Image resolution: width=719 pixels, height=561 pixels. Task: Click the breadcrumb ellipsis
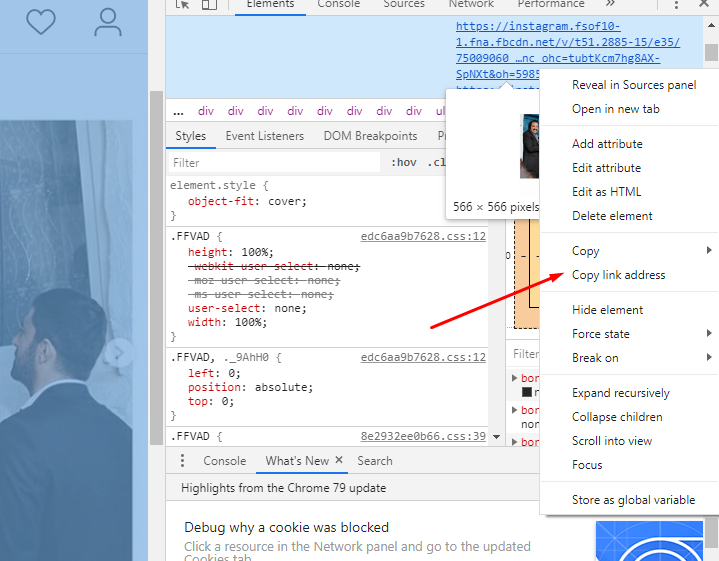[178, 111]
